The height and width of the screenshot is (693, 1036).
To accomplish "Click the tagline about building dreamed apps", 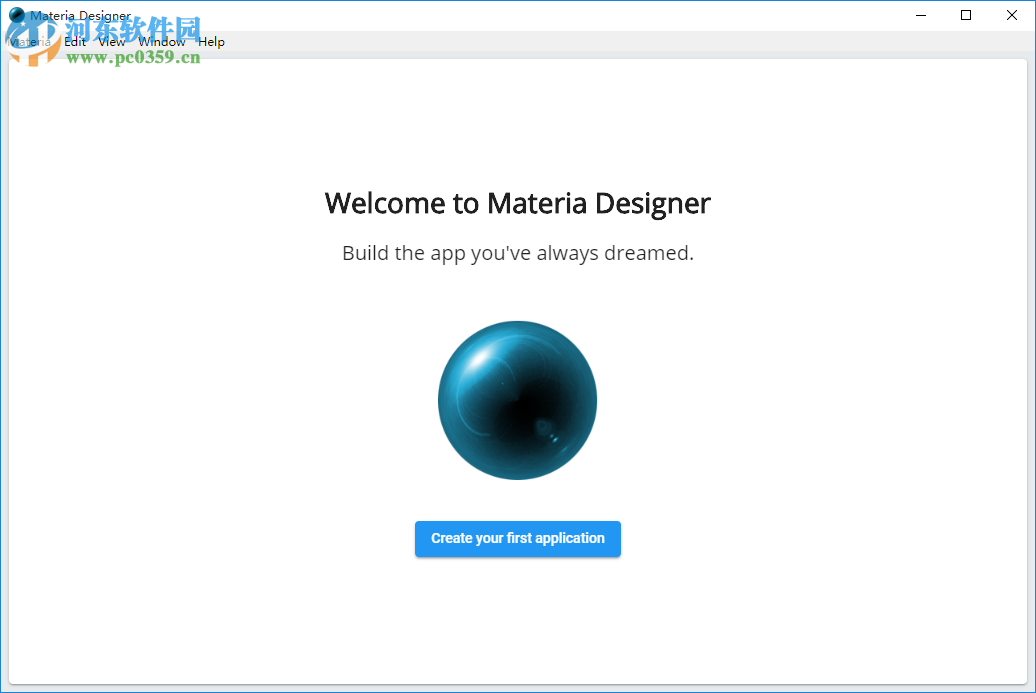I will tap(517, 253).
